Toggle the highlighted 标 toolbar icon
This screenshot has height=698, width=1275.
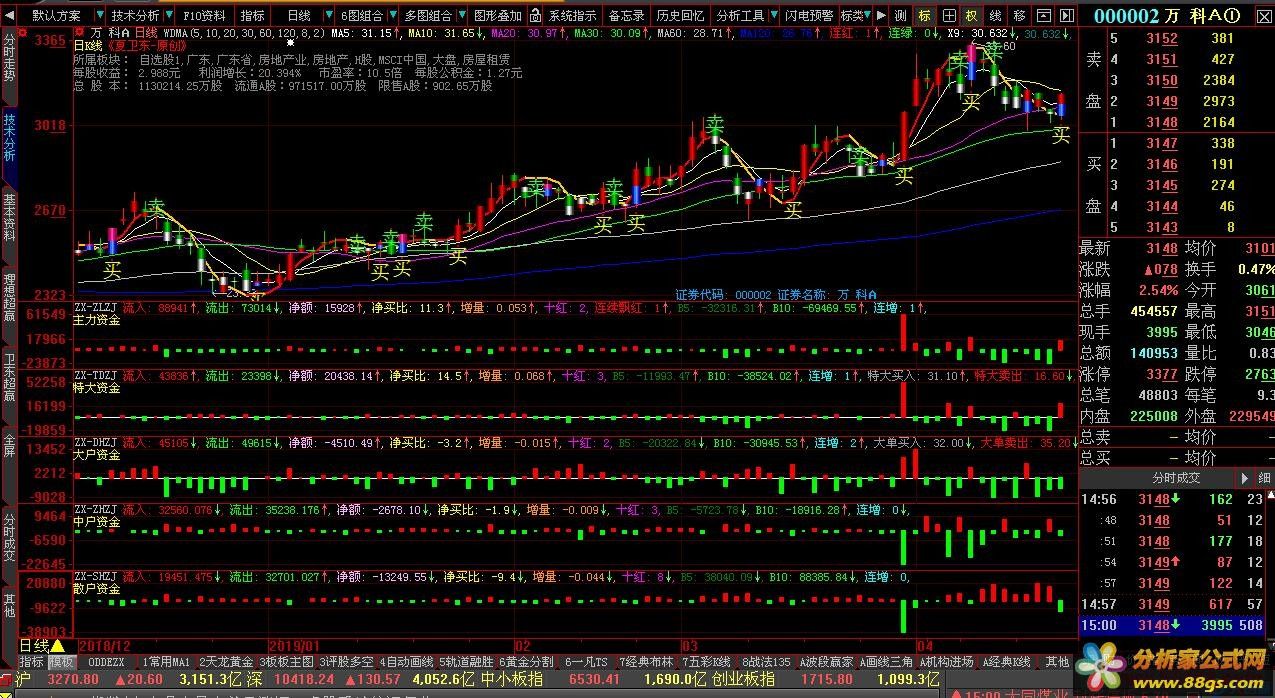click(x=925, y=15)
